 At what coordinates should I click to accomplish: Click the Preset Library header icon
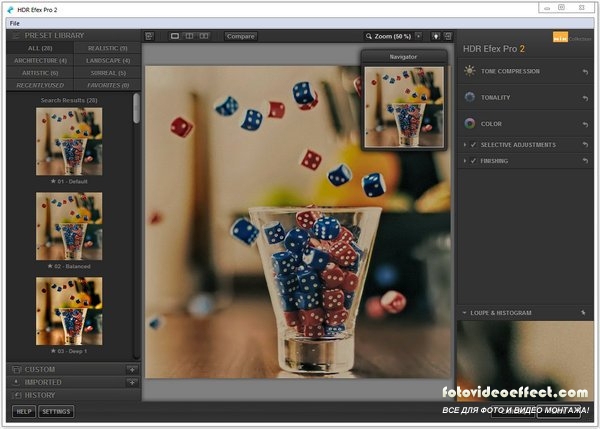[16, 36]
